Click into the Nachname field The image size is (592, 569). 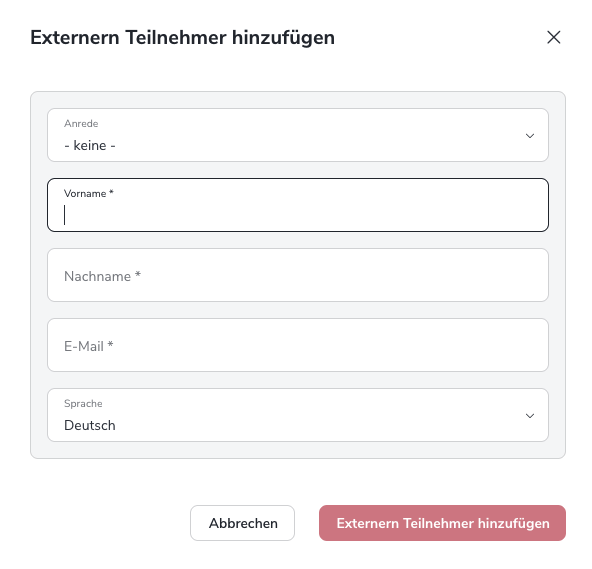pos(298,275)
